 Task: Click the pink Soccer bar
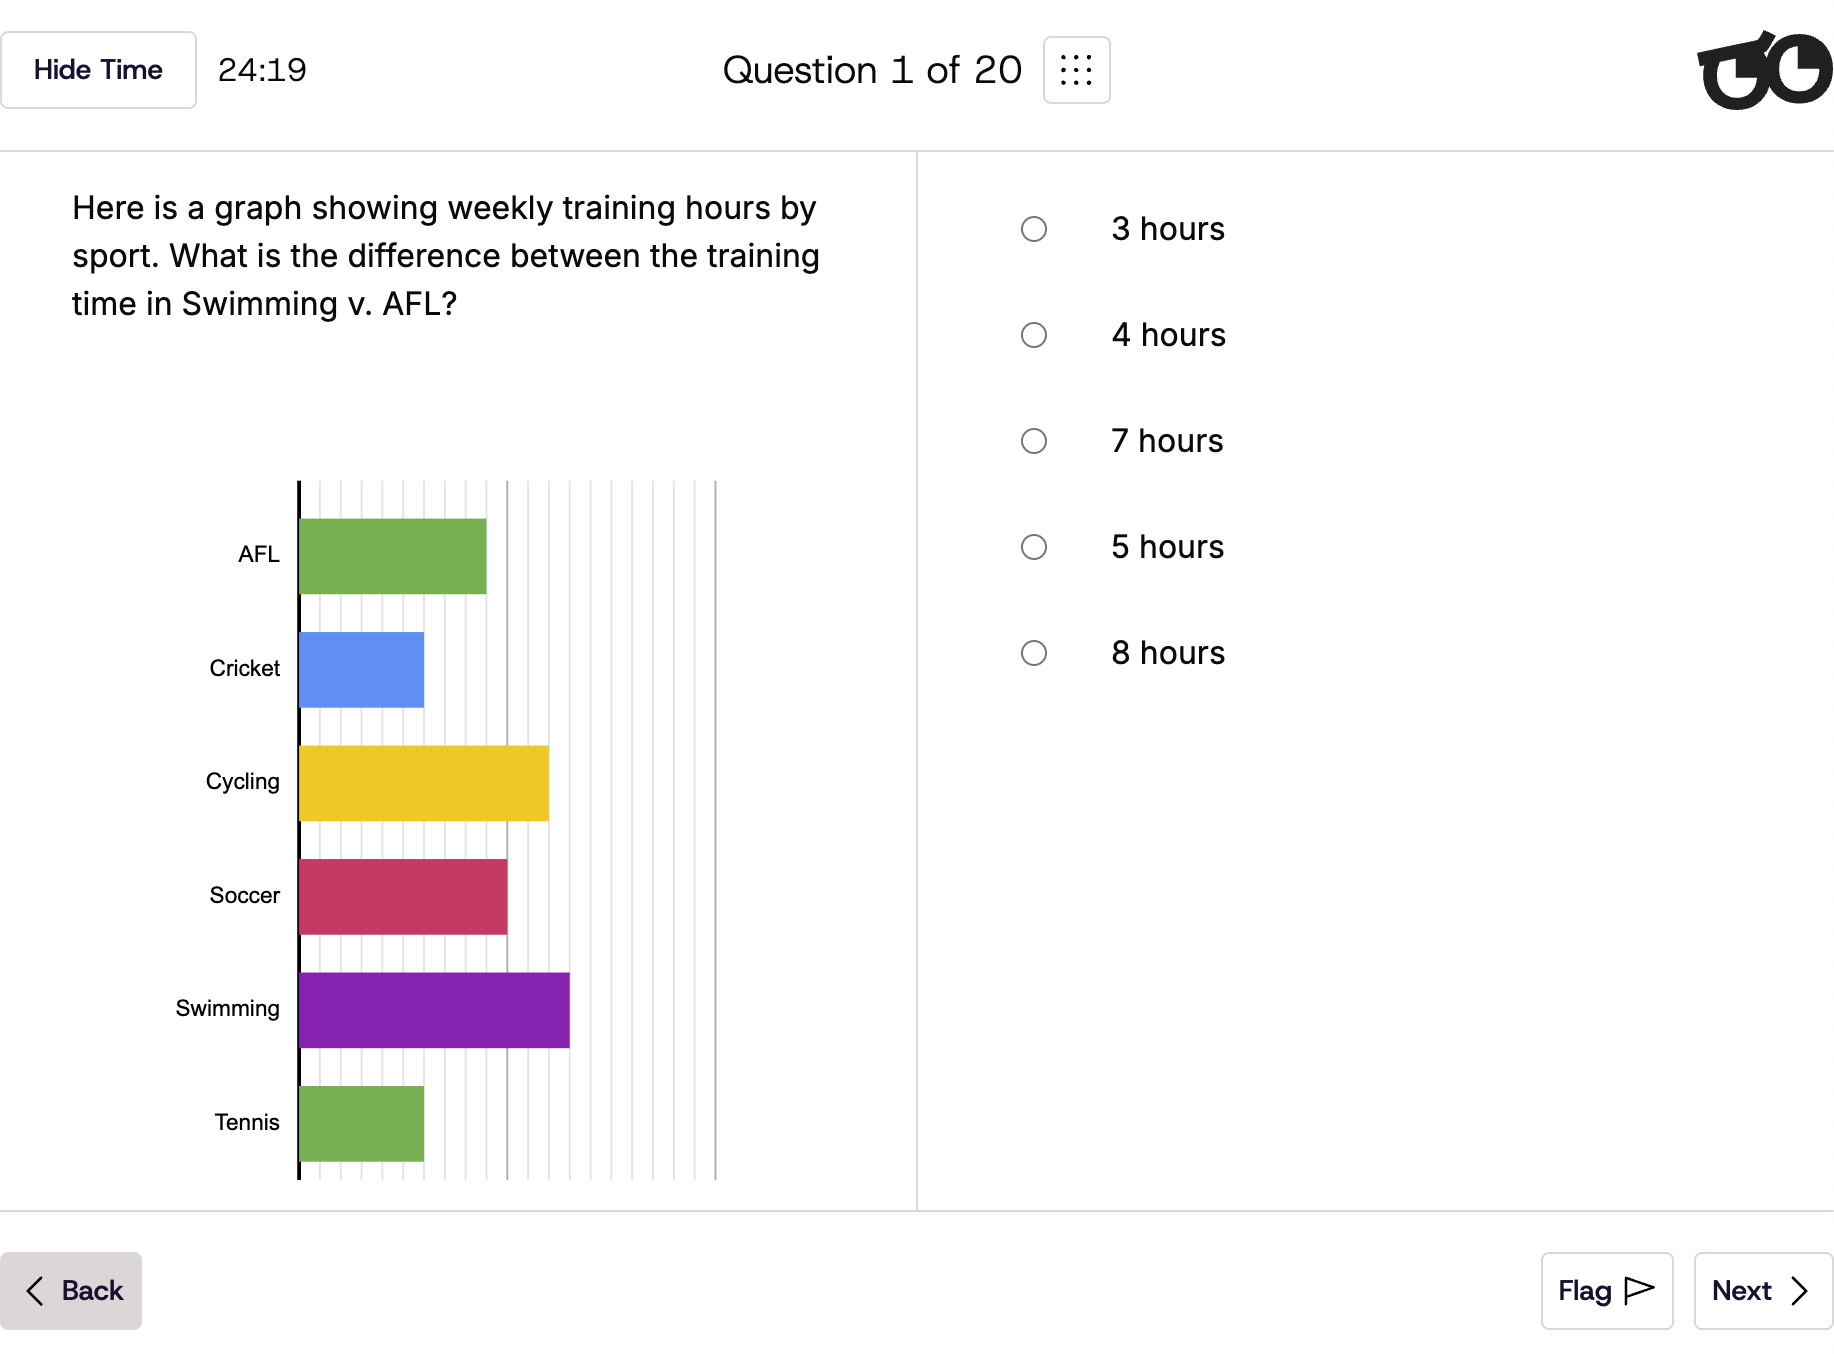[x=402, y=895]
